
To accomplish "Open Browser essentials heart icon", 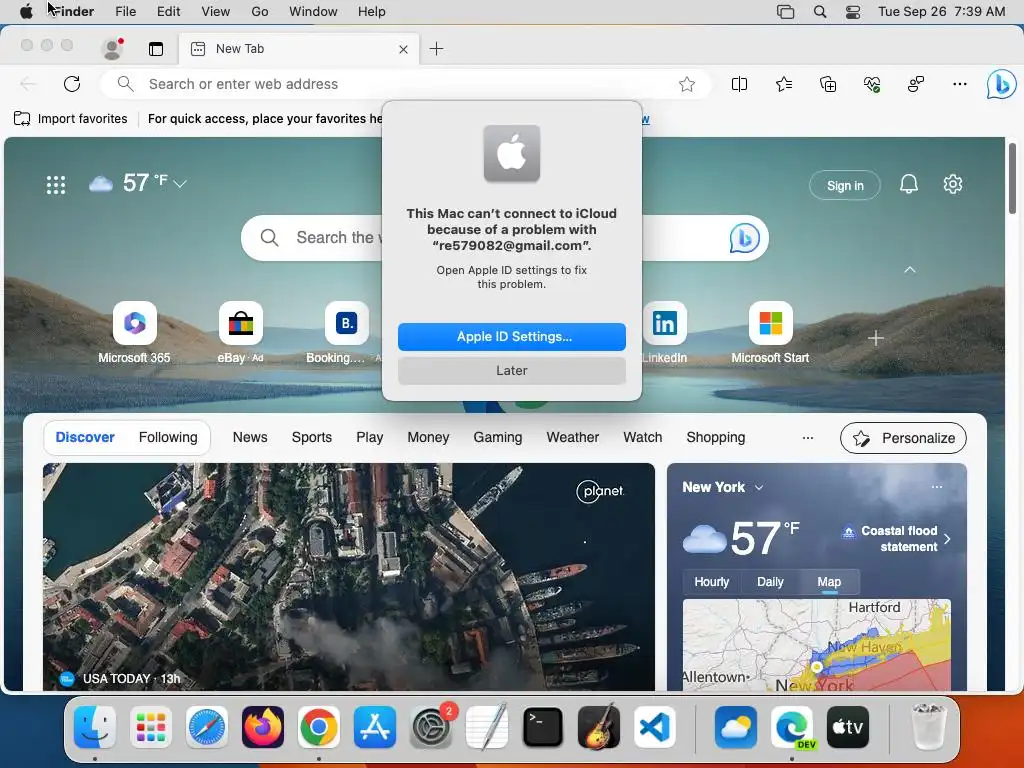I will (872, 84).
